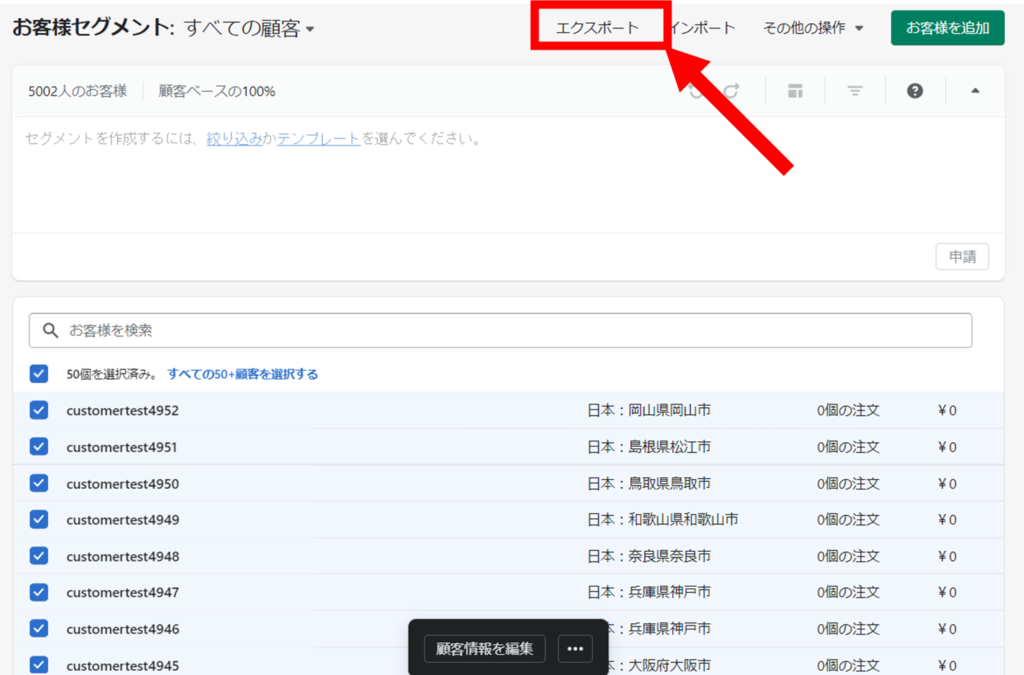The height and width of the screenshot is (675, 1024).
Task: Click the three-dot more actions button
Action: 575,648
